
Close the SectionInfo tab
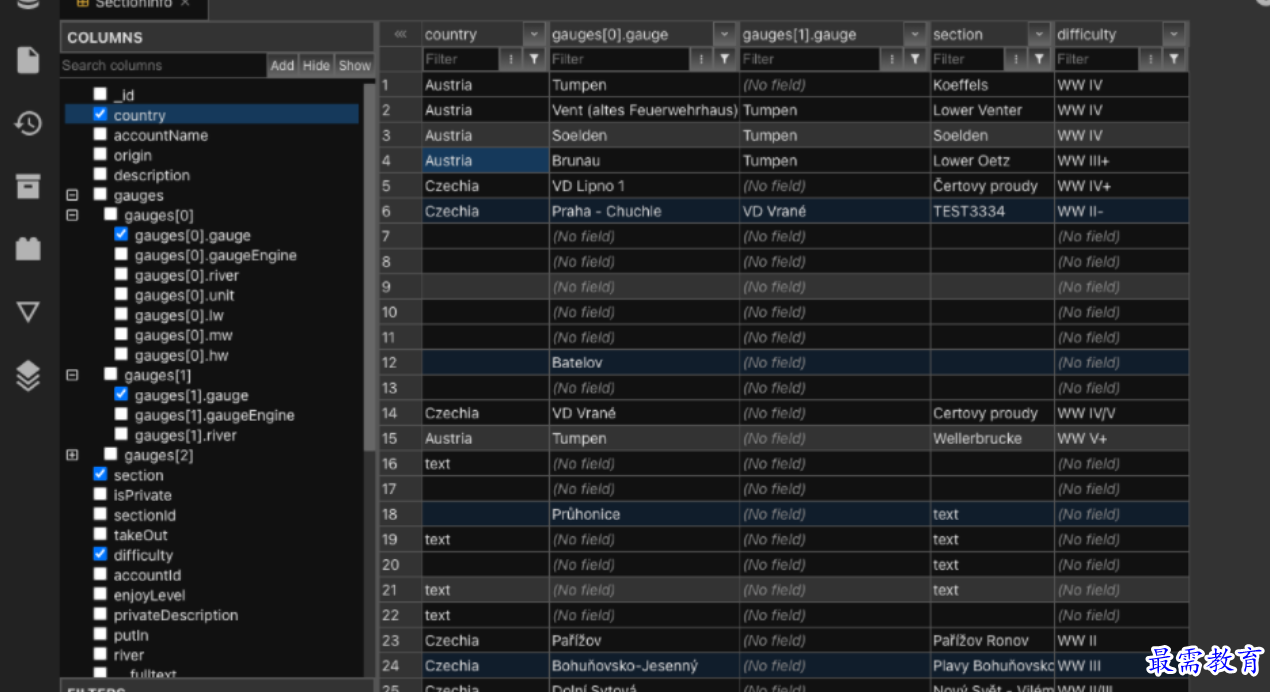[x=186, y=4]
